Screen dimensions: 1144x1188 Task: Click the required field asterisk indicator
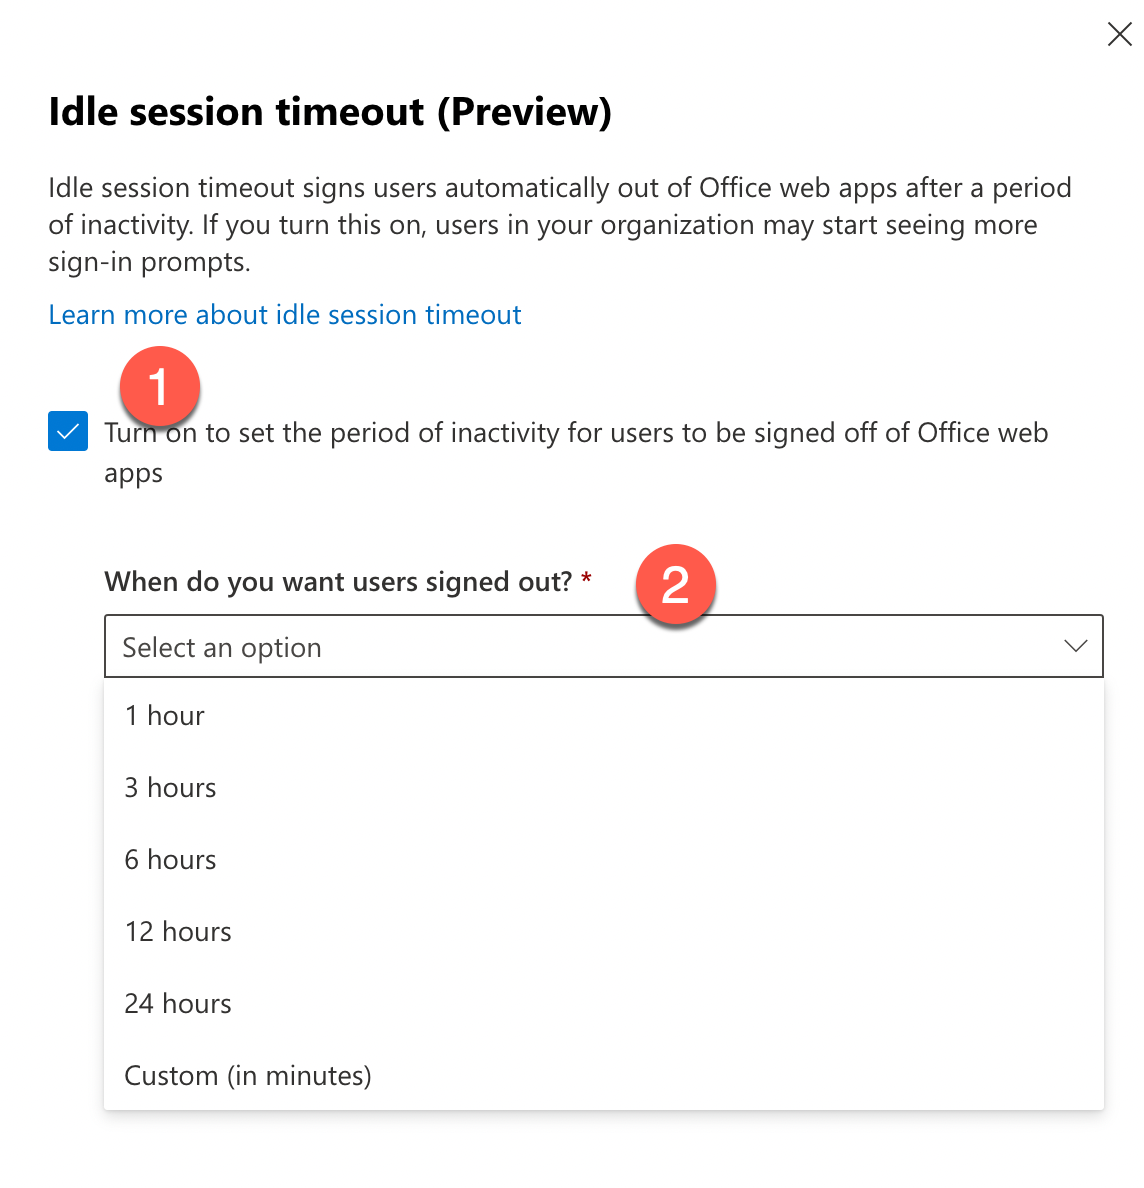pos(587,577)
